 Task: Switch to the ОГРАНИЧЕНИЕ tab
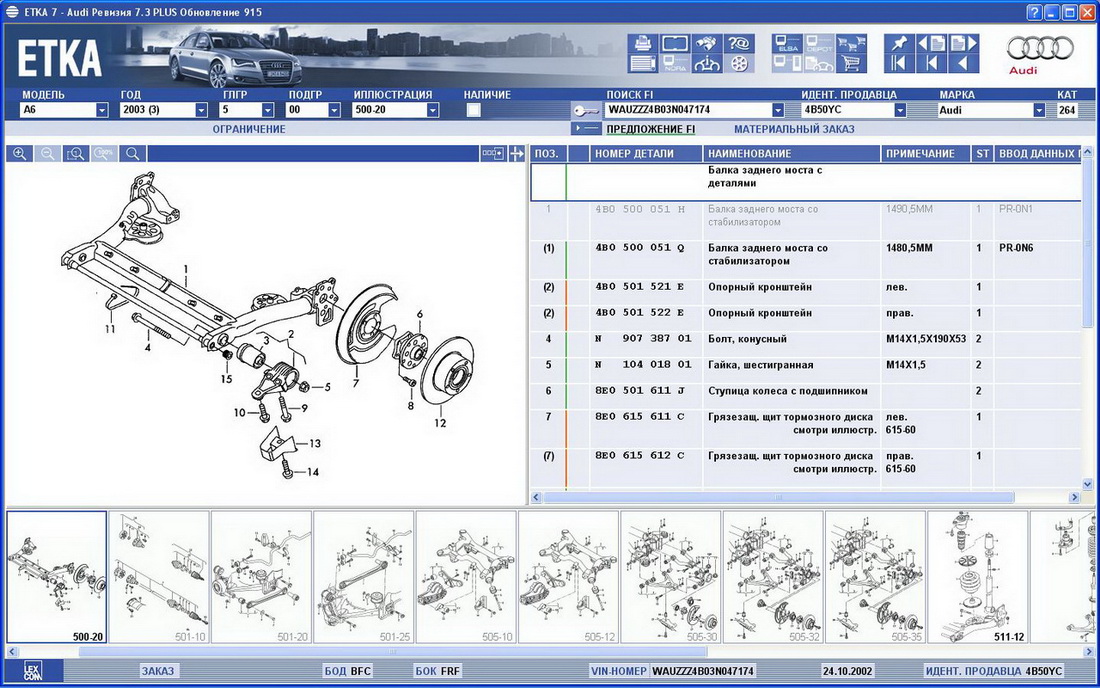point(249,129)
